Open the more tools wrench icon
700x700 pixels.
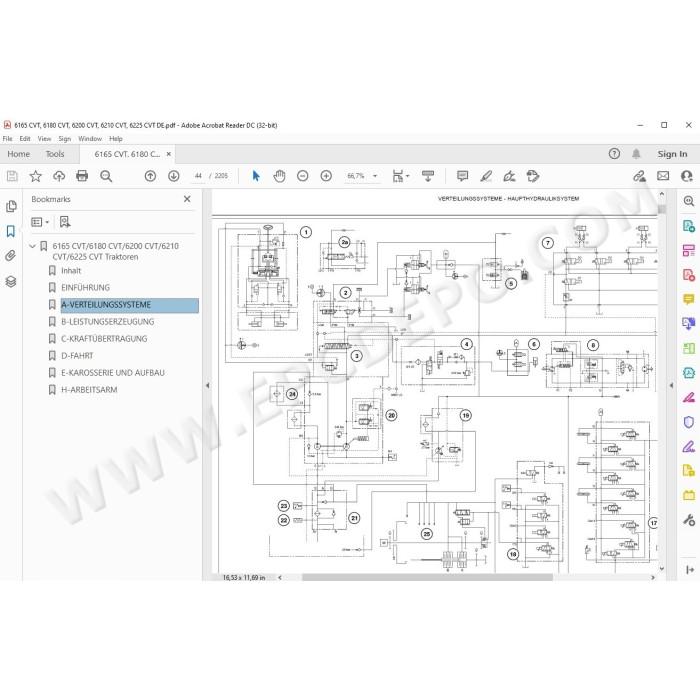tap(688, 520)
